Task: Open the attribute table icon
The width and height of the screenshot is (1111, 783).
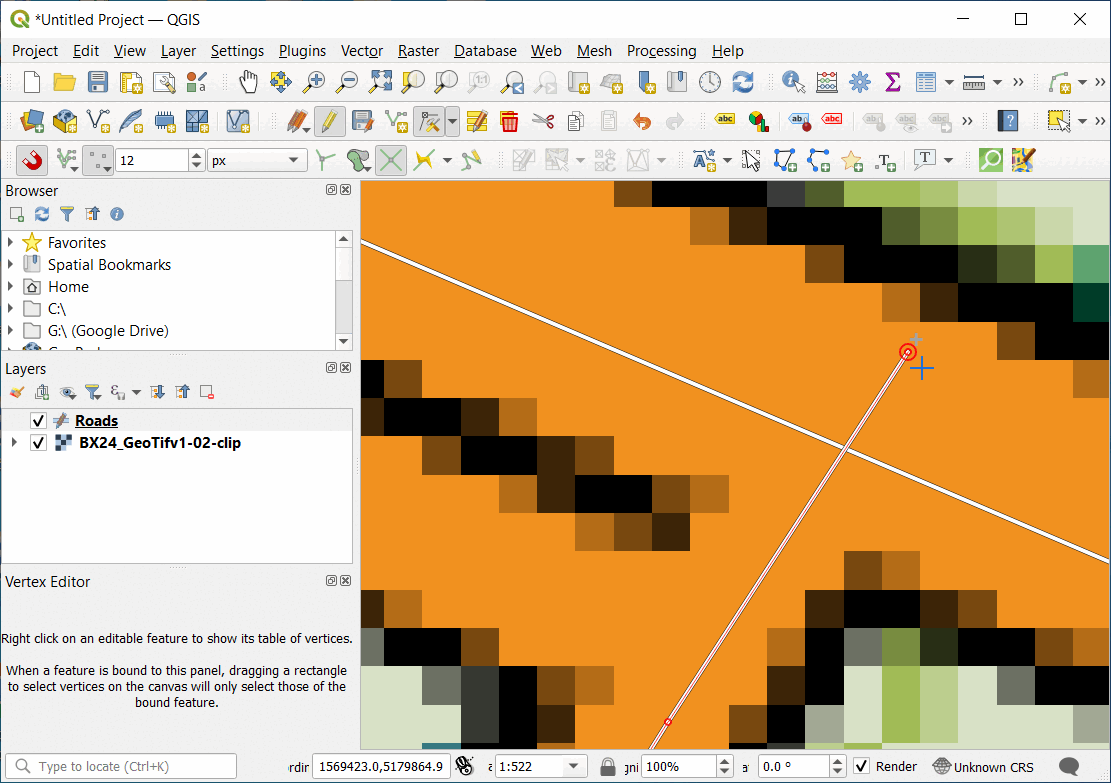Action: click(926, 82)
